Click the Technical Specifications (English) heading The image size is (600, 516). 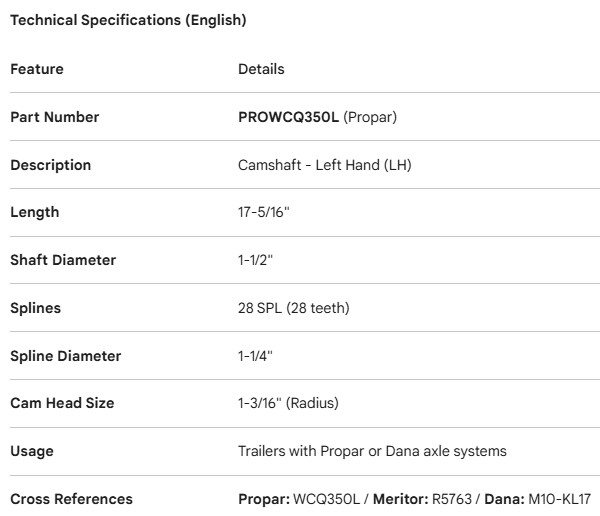pyautogui.click(x=128, y=20)
